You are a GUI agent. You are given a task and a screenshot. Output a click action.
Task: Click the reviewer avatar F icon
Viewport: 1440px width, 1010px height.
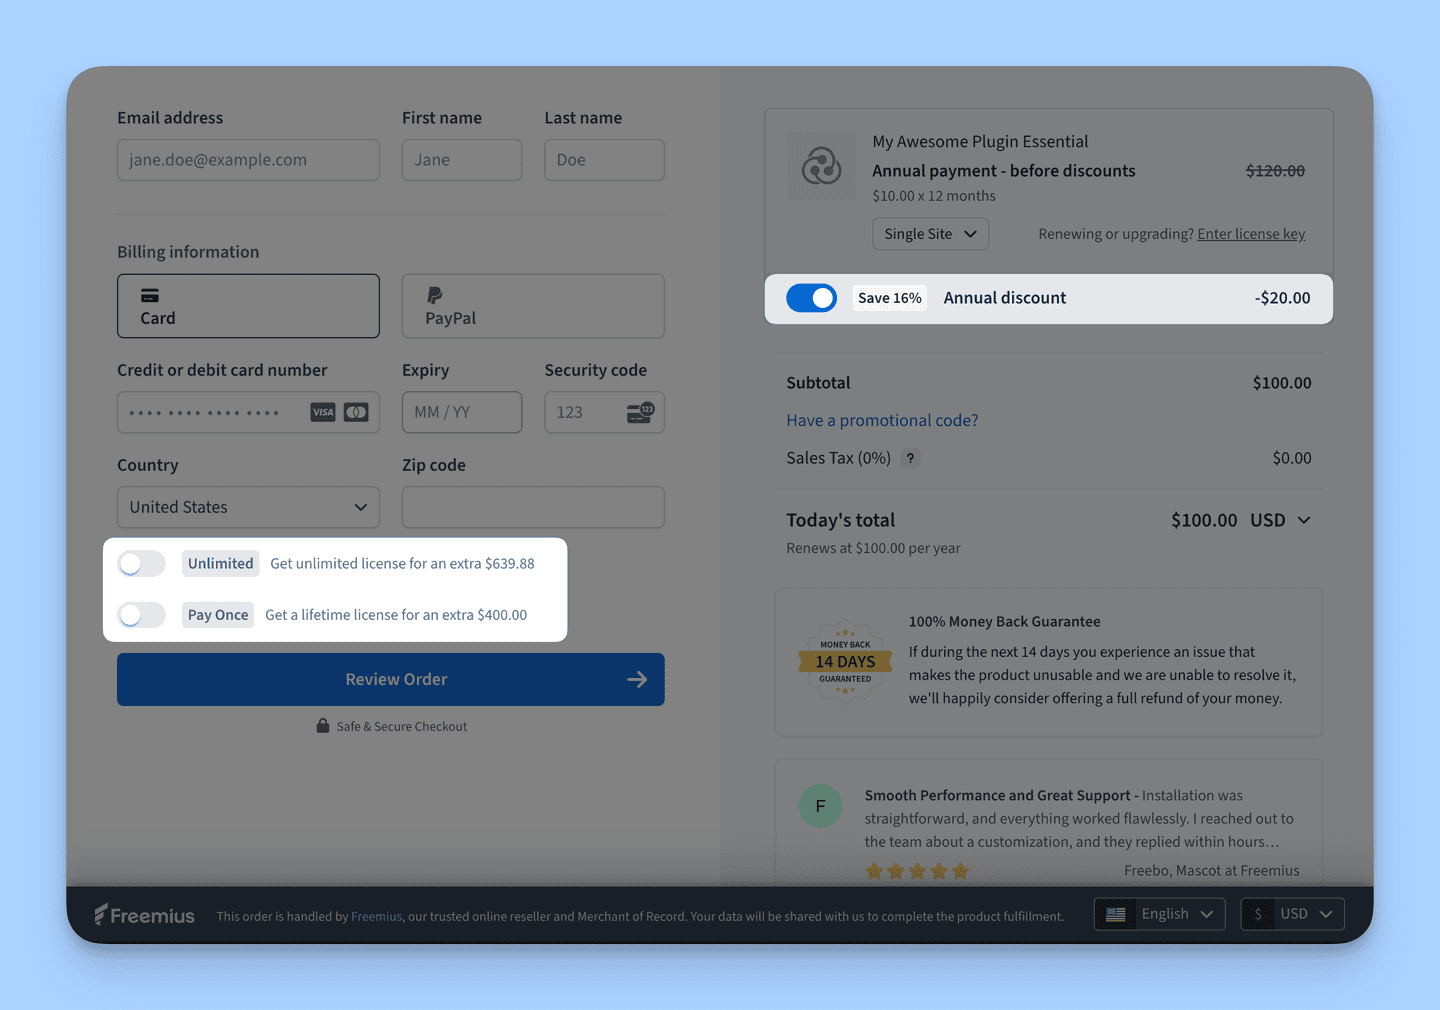click(820, 806)
